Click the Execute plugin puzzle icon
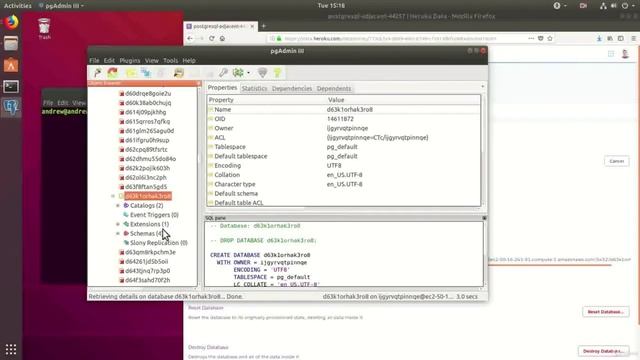This screenshot has width=640, height=360. pos(238,73)
